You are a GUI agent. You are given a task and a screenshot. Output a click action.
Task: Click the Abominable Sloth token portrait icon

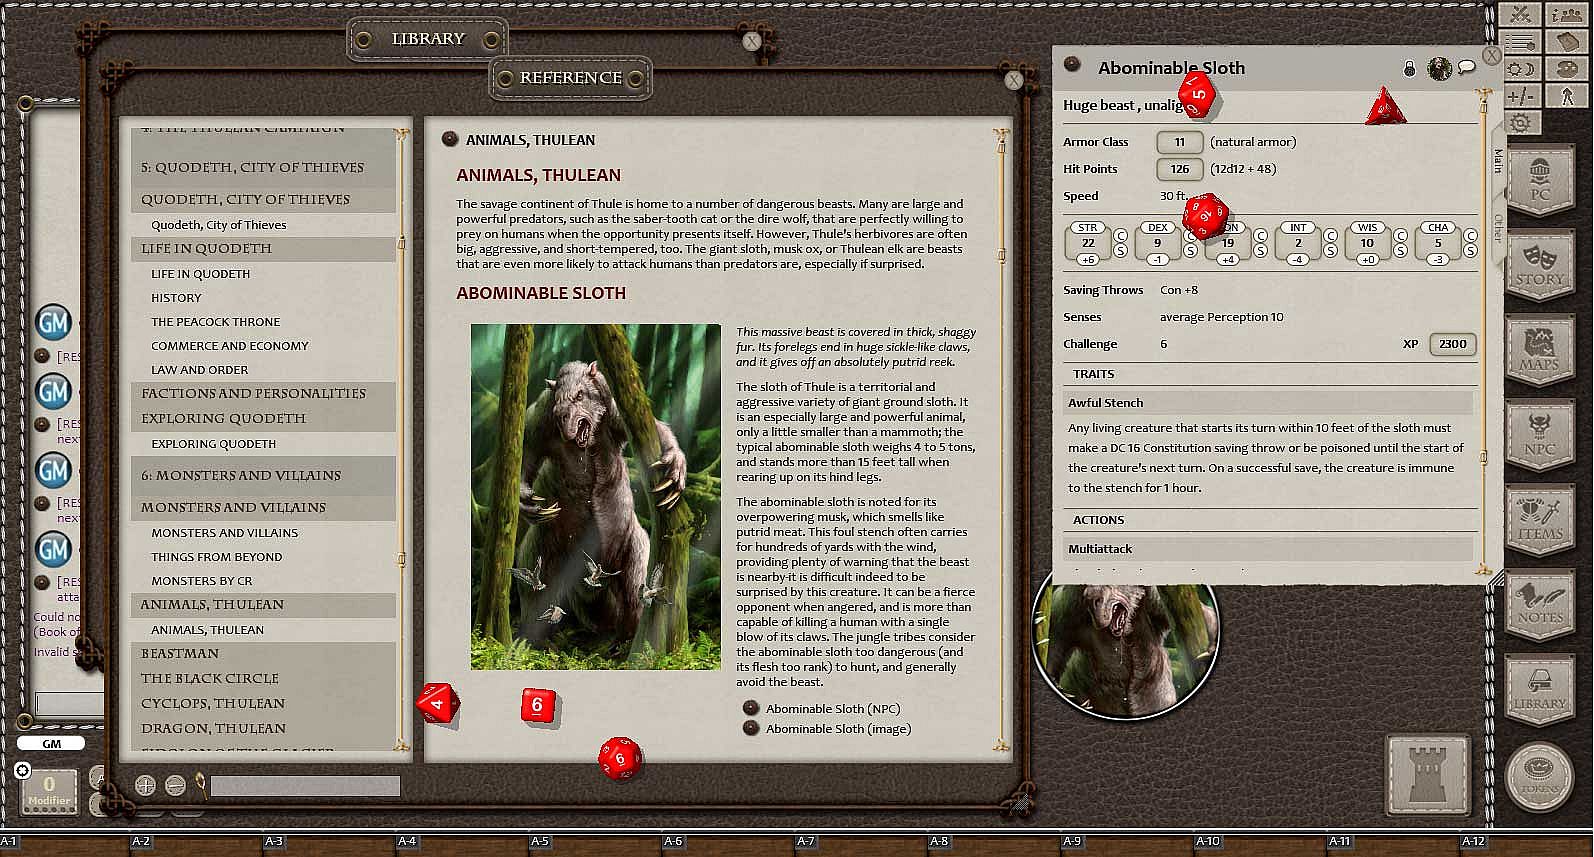(x=1439, y=68)
